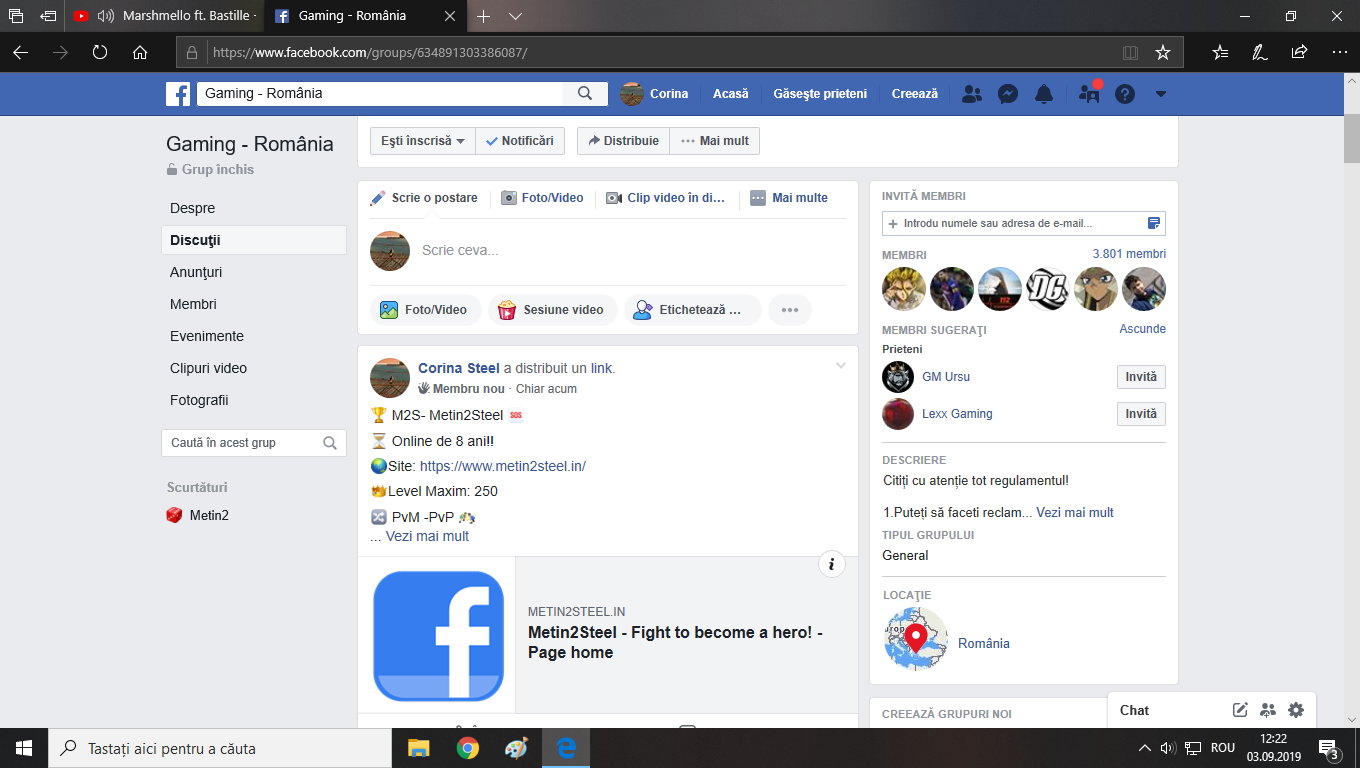Screen dimensions: 1360x768
Task: Hide suggested members with Ascunde
Action: tap(1142, 329)
